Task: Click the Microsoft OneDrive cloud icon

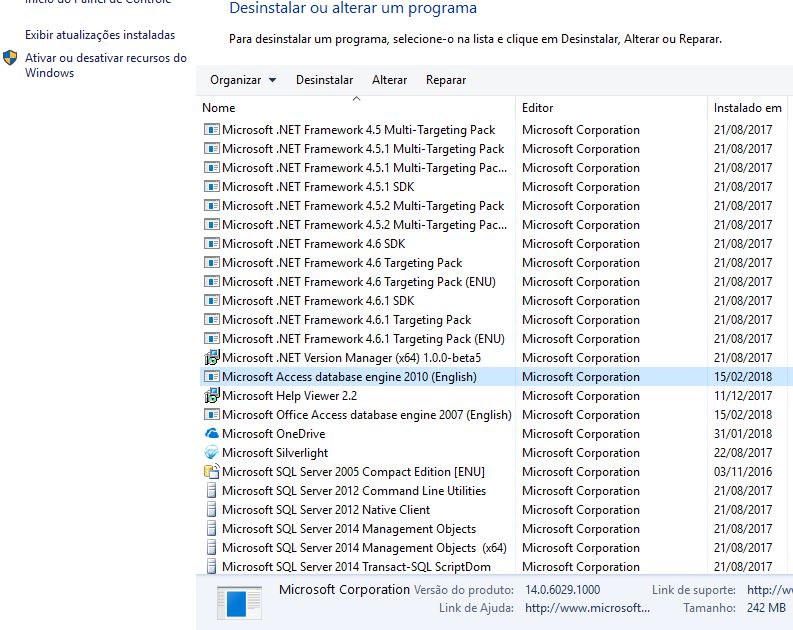Action: coord(211,434)
